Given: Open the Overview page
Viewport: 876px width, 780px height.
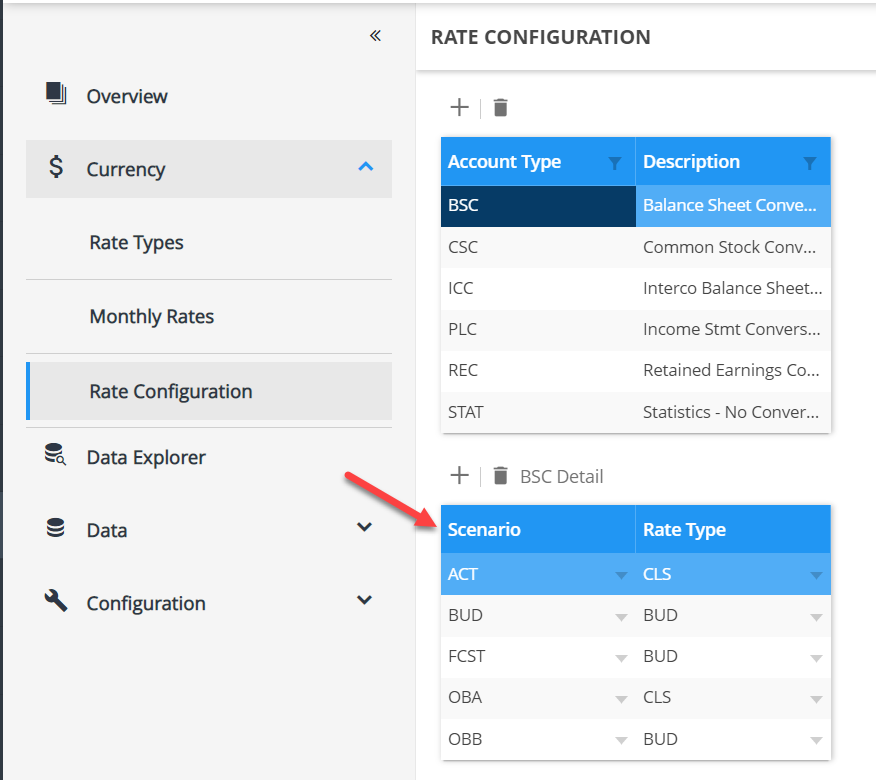Looking at the screenshot, I should (126, 96).
